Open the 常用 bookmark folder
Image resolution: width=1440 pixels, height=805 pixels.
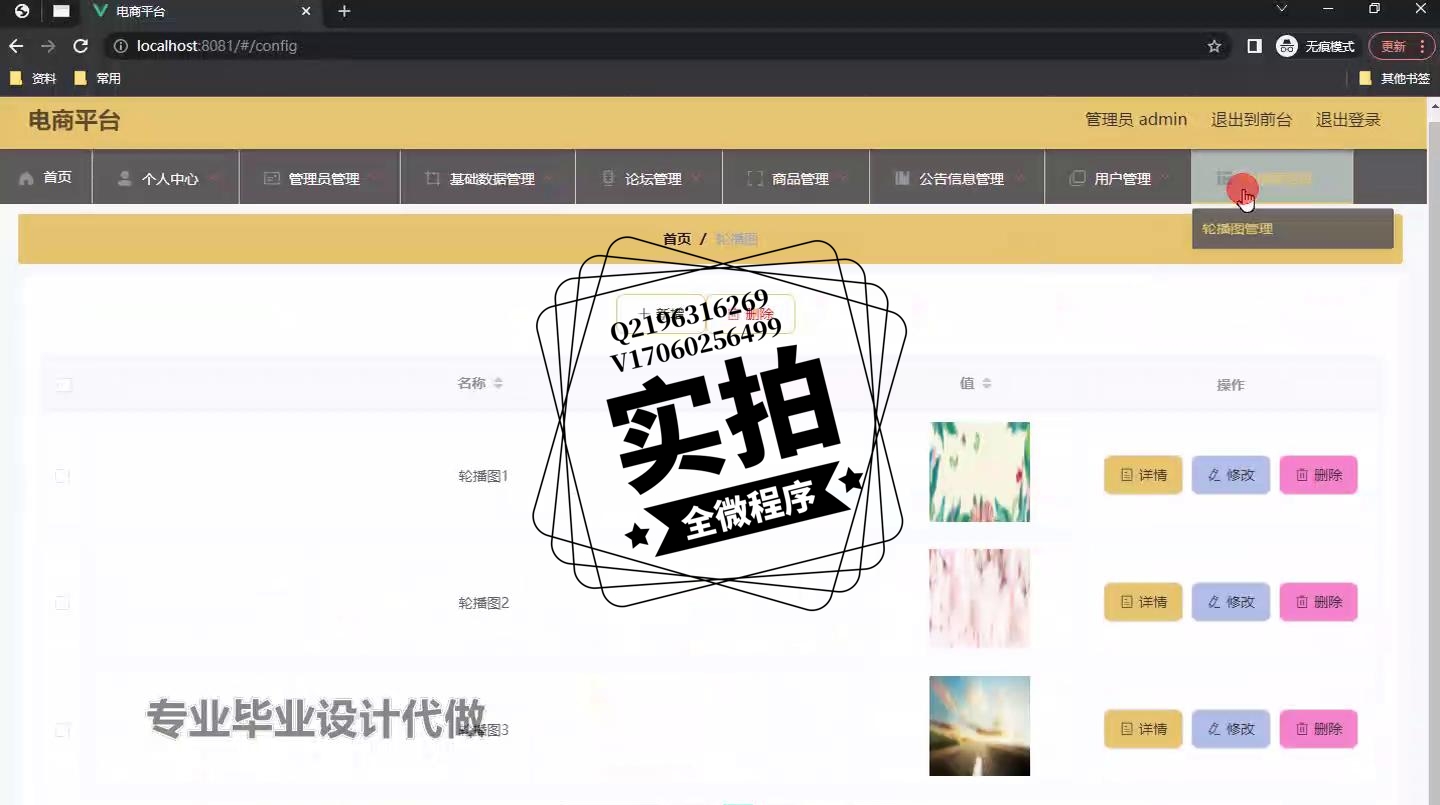click(x=97, y=78)
